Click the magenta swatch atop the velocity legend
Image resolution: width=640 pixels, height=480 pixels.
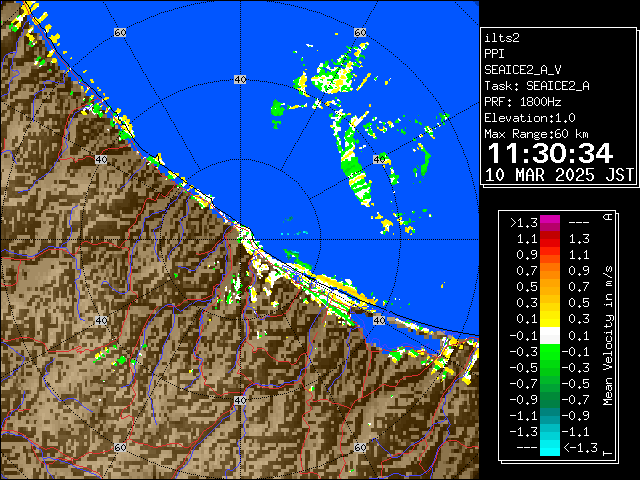point(550,220)
